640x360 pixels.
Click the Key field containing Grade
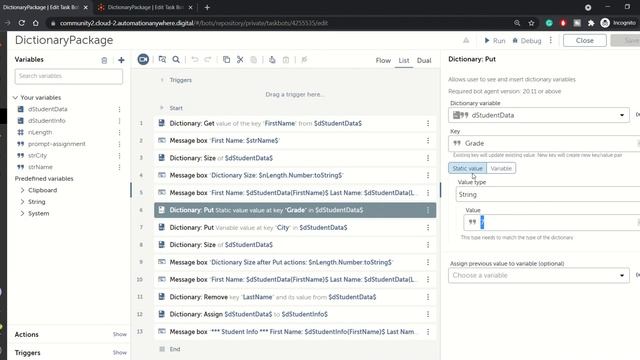(x=544, y=143)
